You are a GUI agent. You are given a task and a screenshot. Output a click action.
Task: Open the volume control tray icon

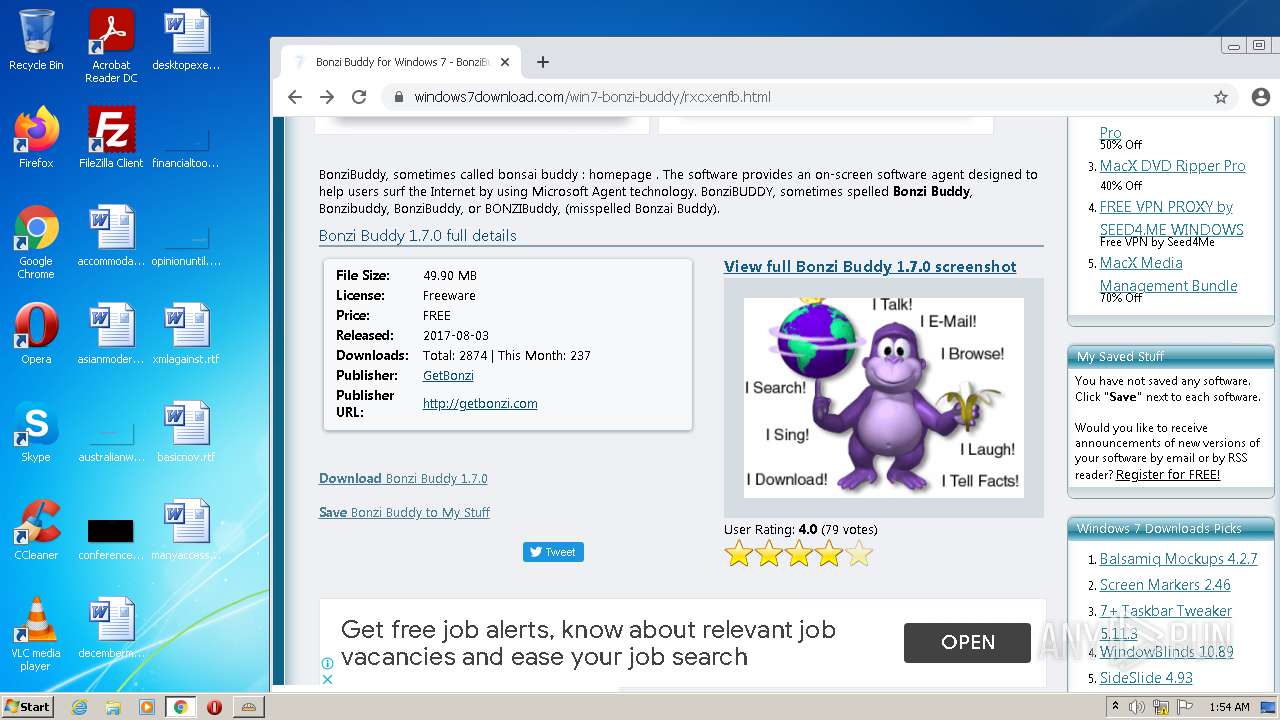tap(1137, 707)
